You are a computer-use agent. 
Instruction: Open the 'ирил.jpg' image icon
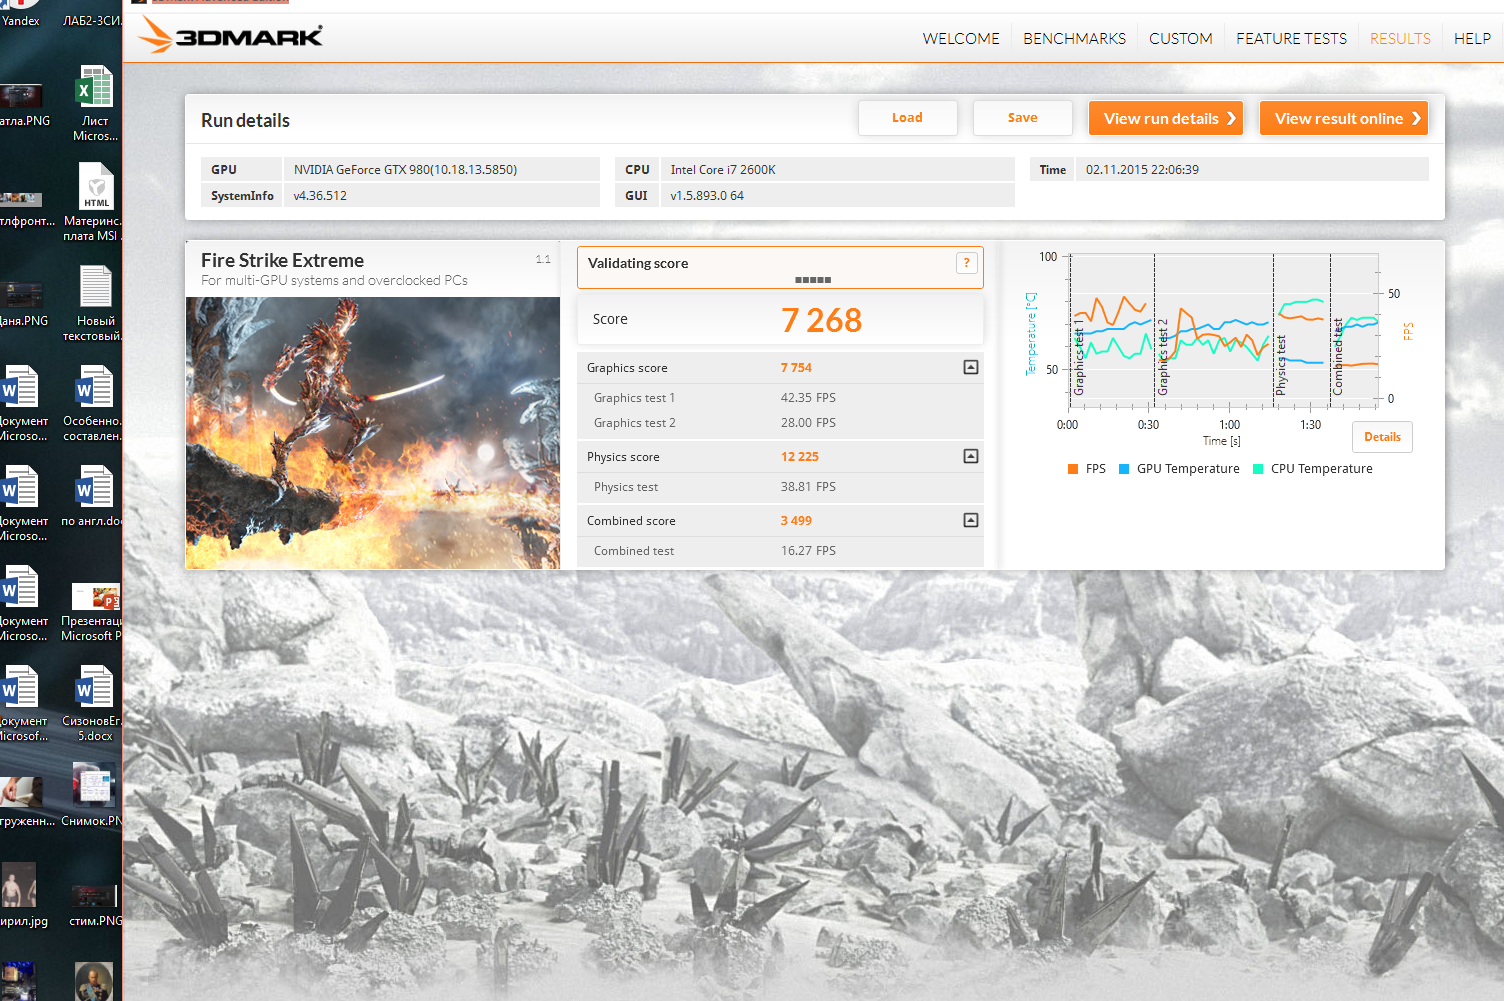22,895
